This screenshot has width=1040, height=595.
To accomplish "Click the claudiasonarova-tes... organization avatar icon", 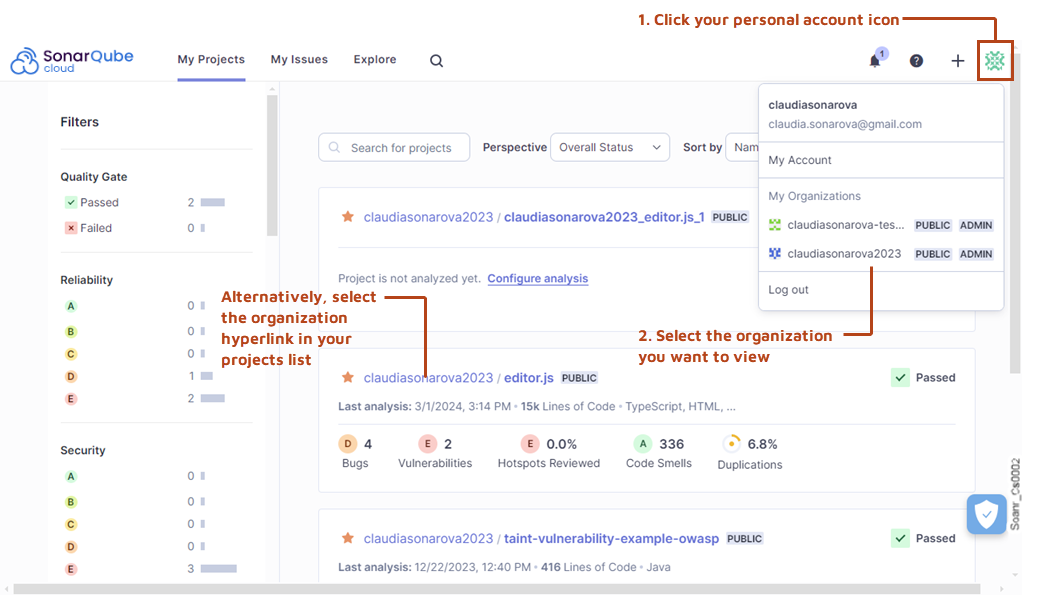I will (x=775, y=225).
